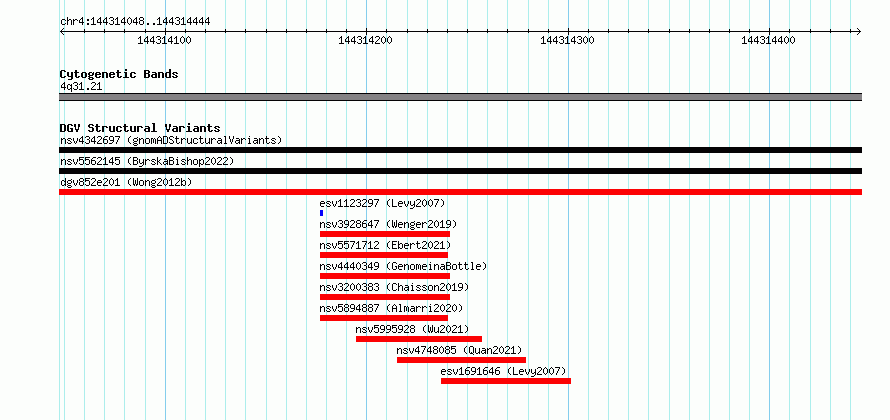
Task: Select the red bar under esv1691646
Action: click(506, 381)
